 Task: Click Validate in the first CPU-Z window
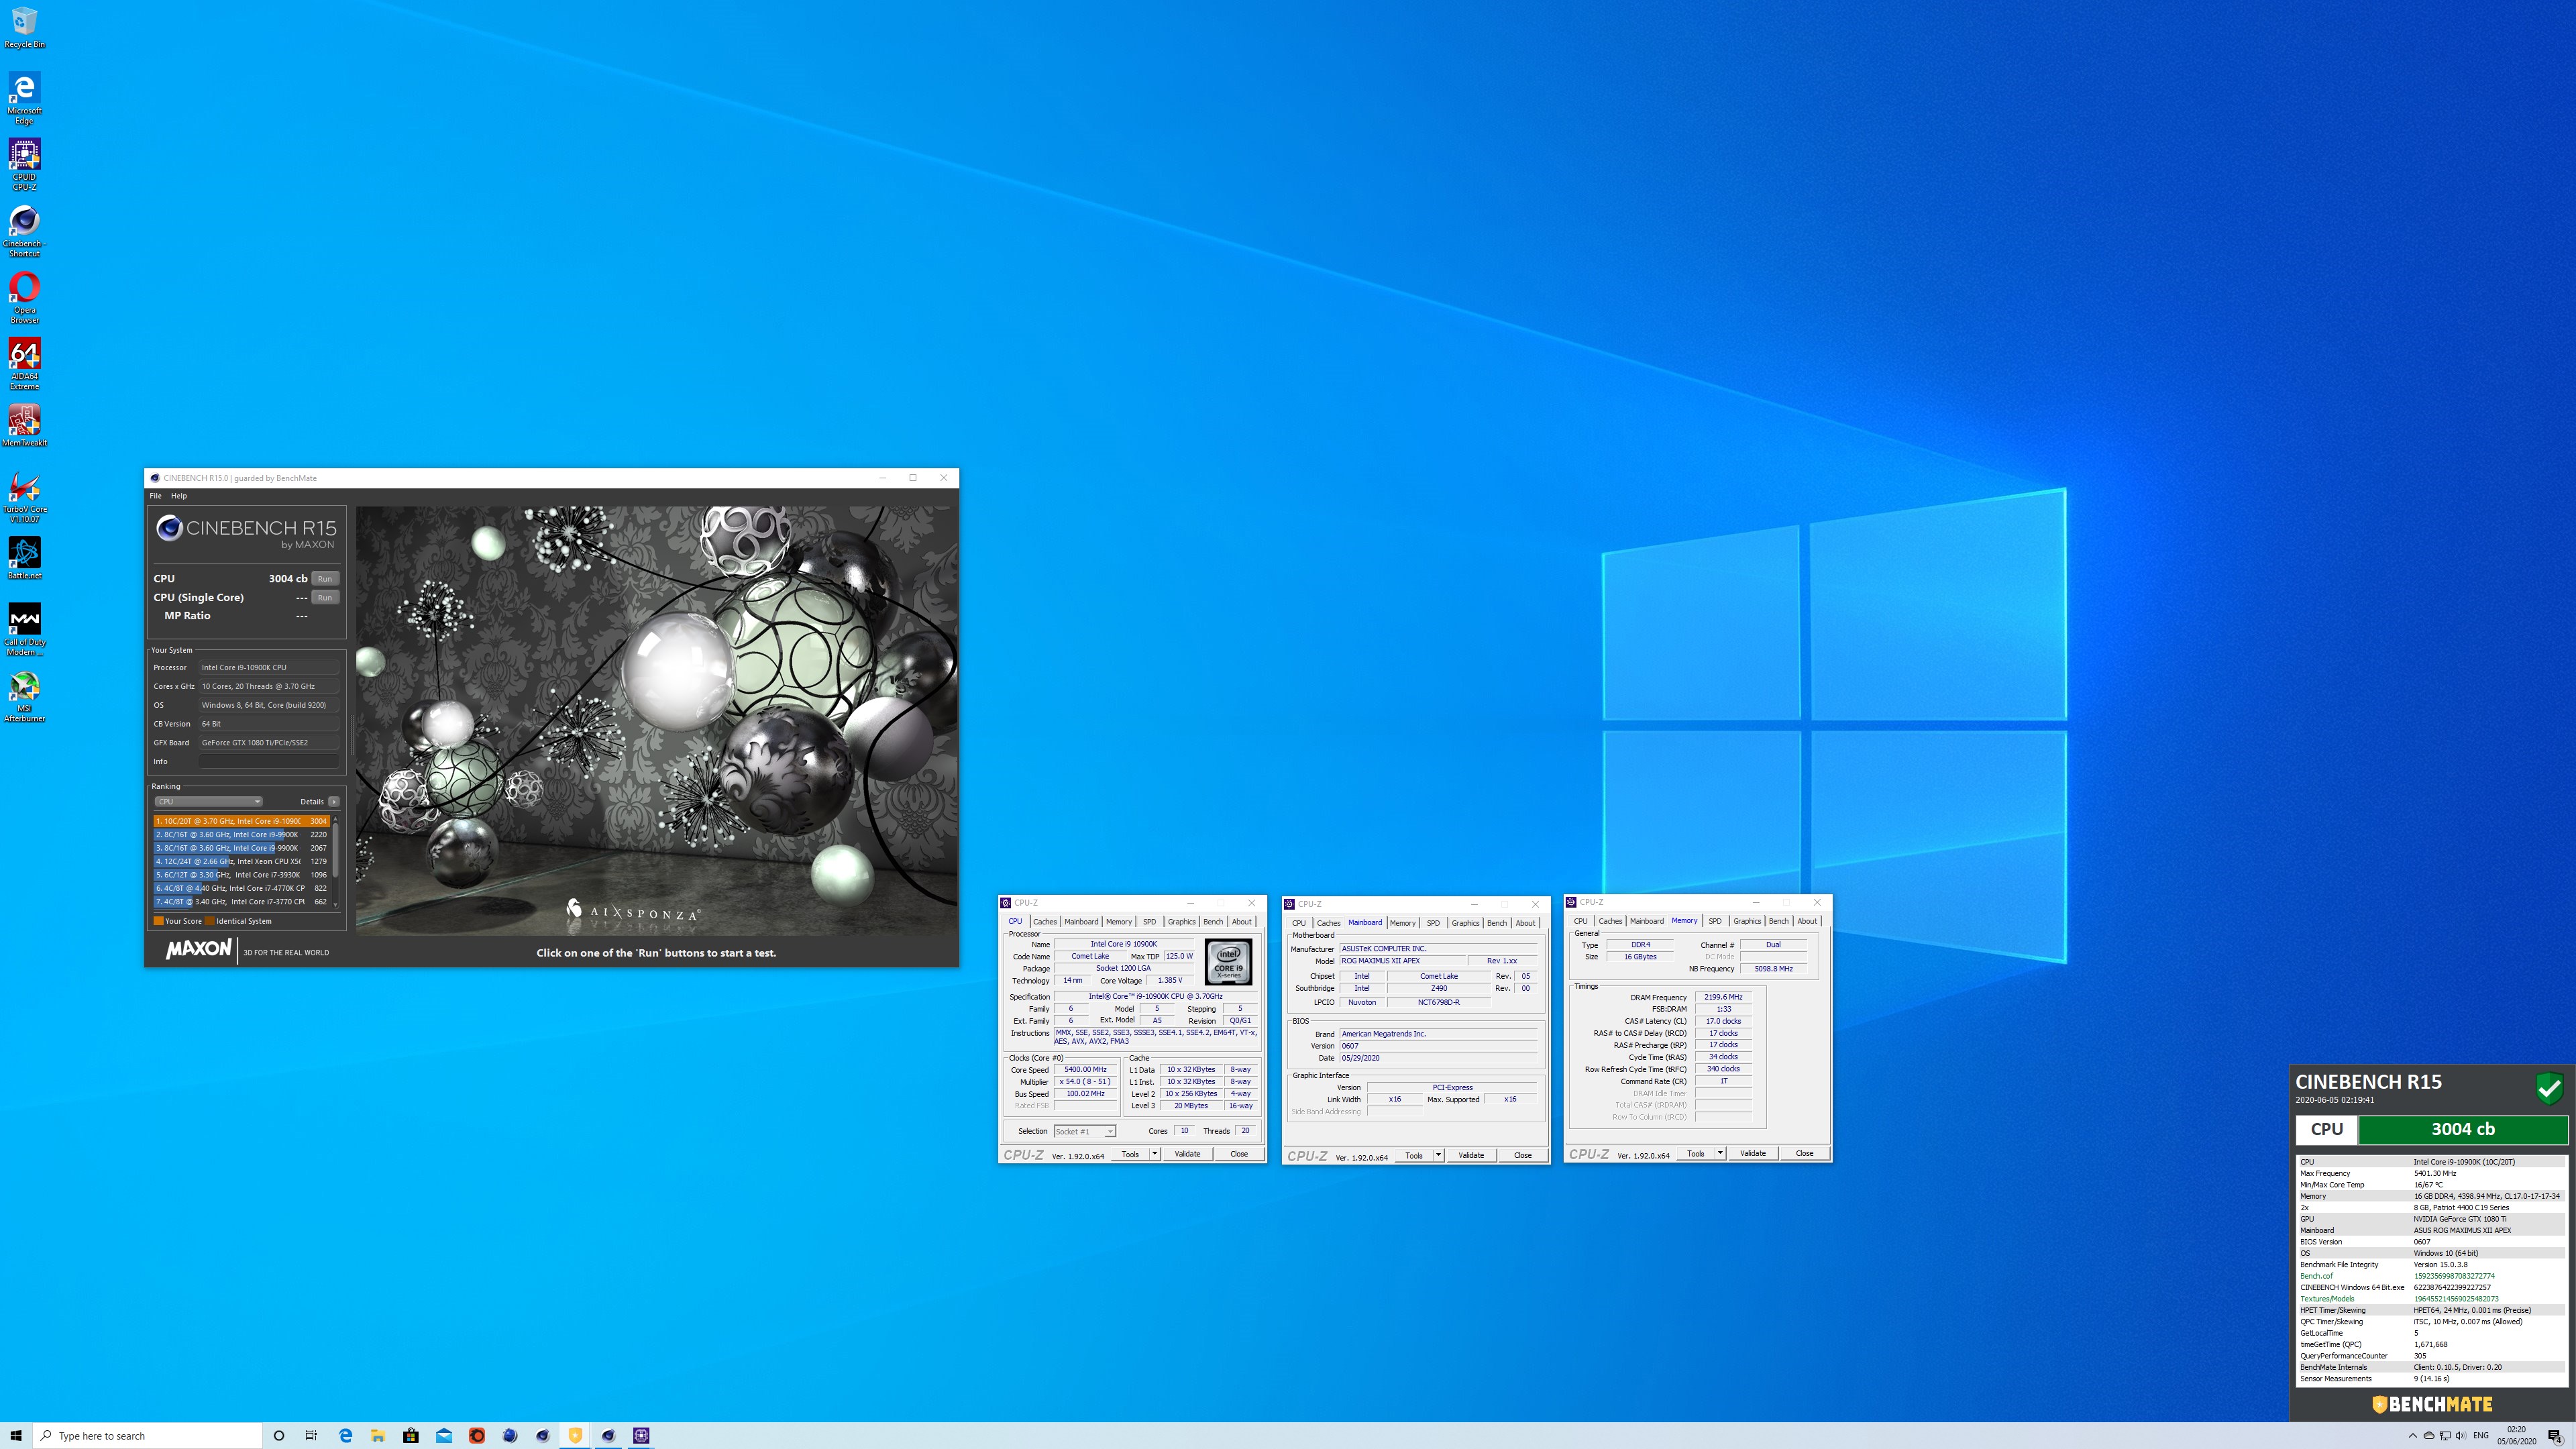coord(1187,1154)
